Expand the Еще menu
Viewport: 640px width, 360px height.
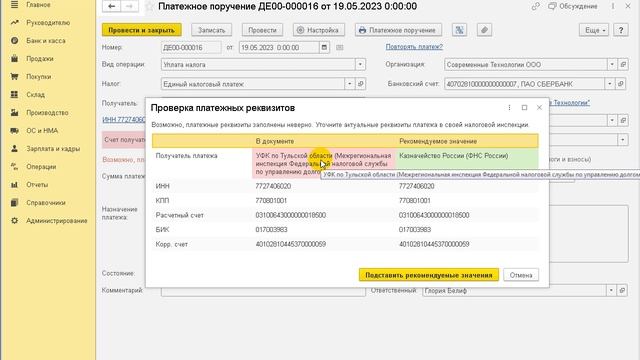coord(594,30)
